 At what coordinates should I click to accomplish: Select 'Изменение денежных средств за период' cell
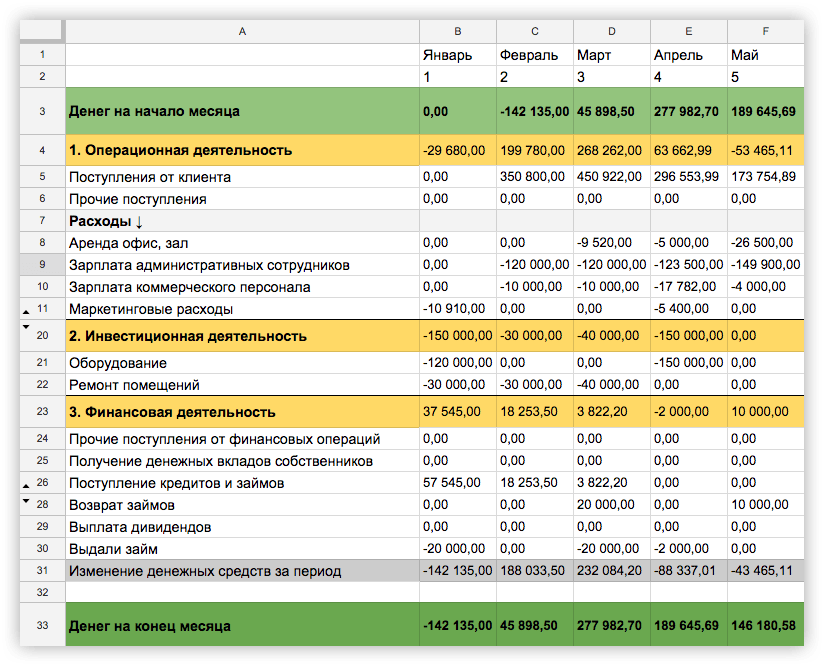pyautogui.click(x=242, y=571)
